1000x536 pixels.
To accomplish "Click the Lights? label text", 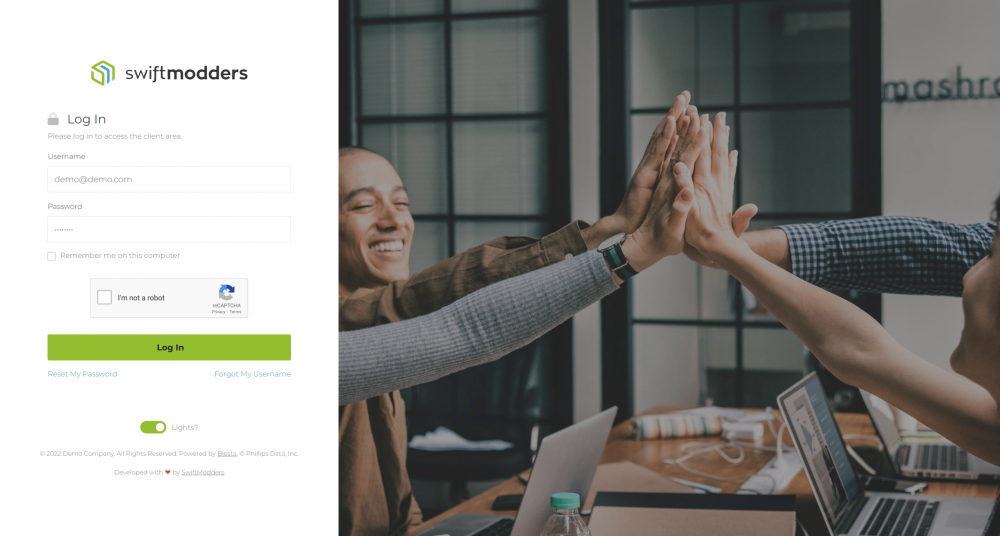I will click(x=185, y=428).
